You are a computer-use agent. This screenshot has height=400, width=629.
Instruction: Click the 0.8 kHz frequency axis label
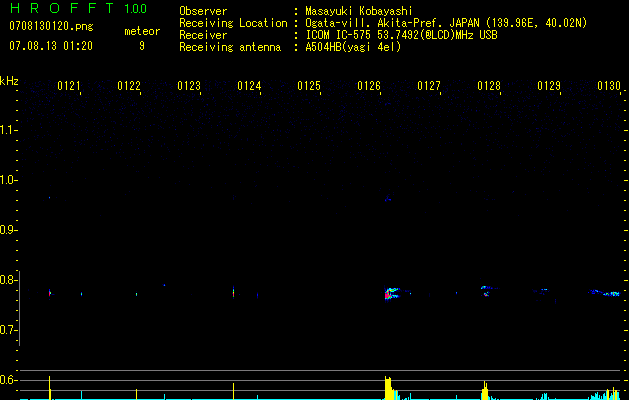tap(8, 280)
